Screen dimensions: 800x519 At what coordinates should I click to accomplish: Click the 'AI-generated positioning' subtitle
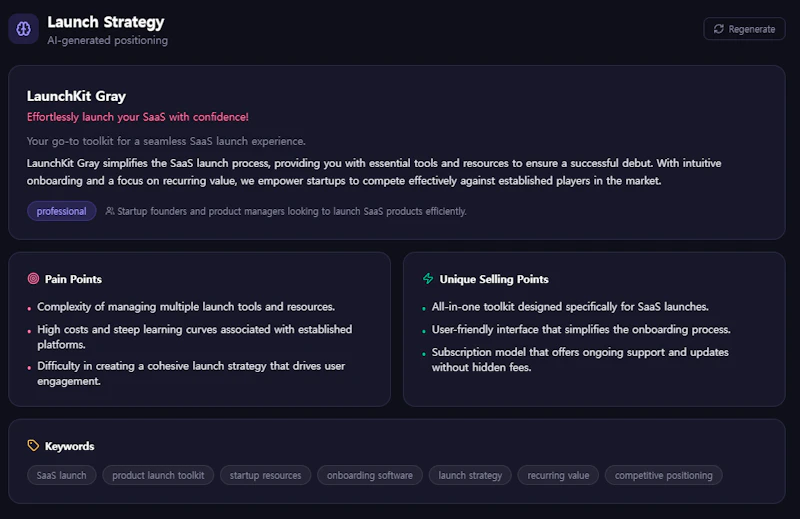tap(108, 40)
